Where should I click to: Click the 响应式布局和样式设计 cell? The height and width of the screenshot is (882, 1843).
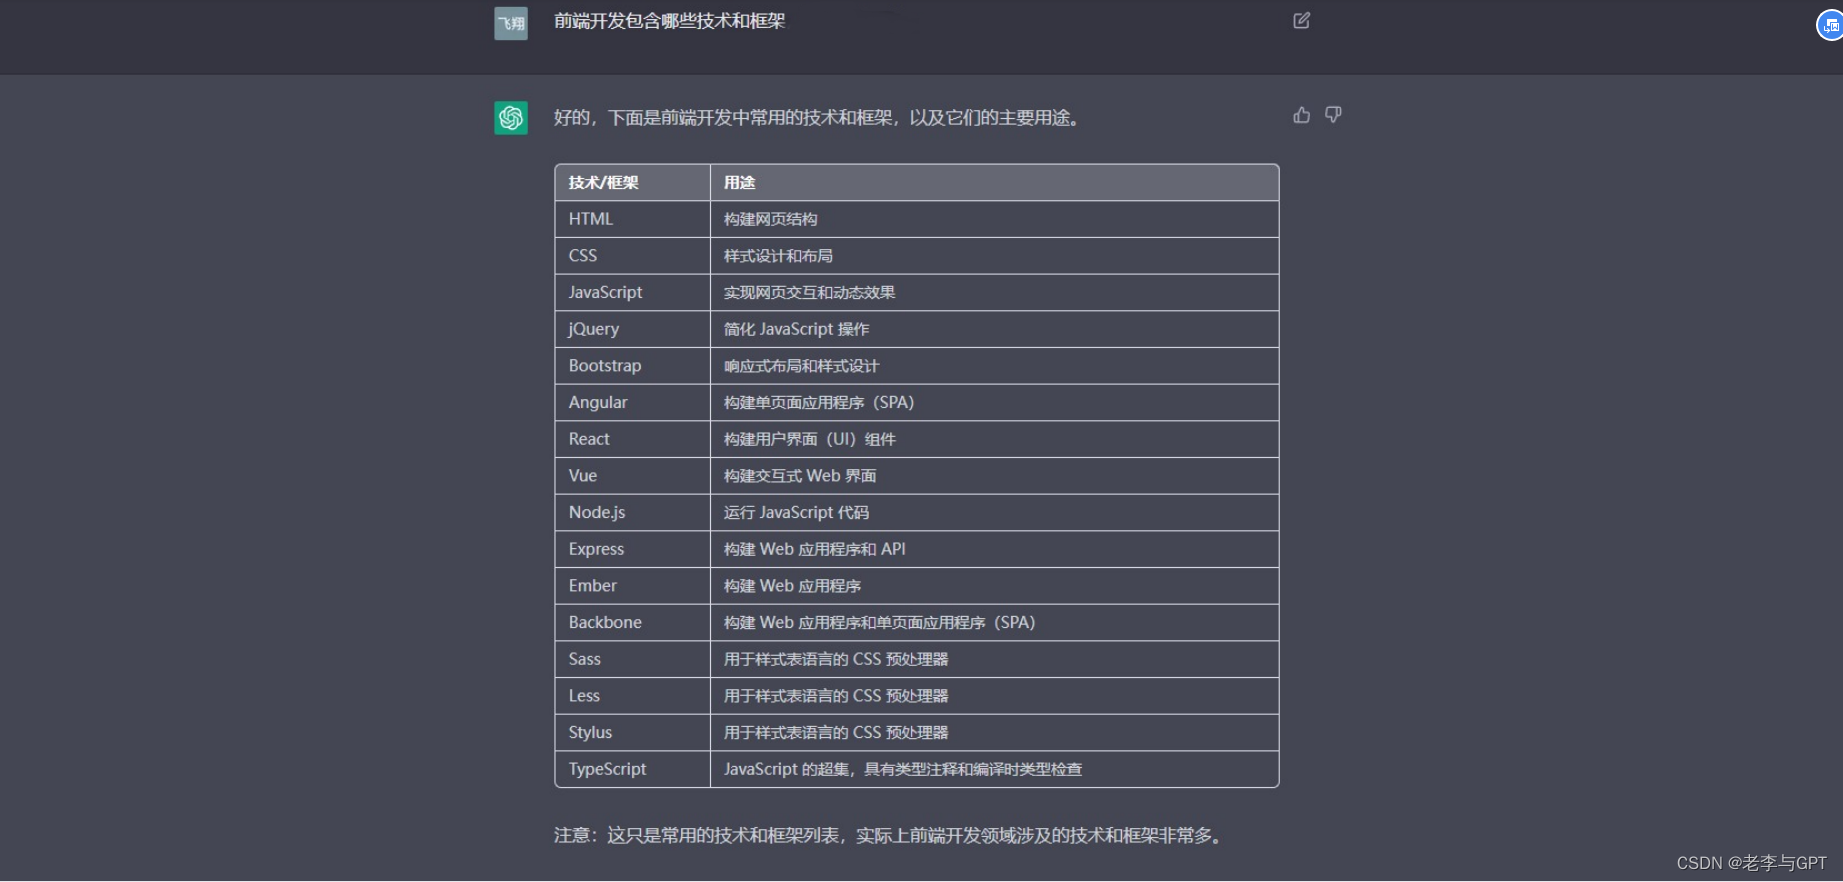[x=995, y=366]
